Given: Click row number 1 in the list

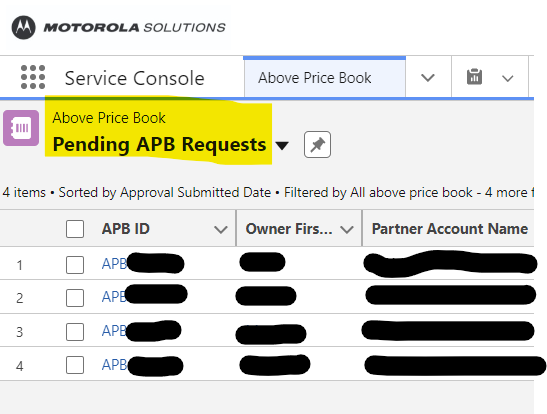Looking at the screenshot, I should 20,265.
